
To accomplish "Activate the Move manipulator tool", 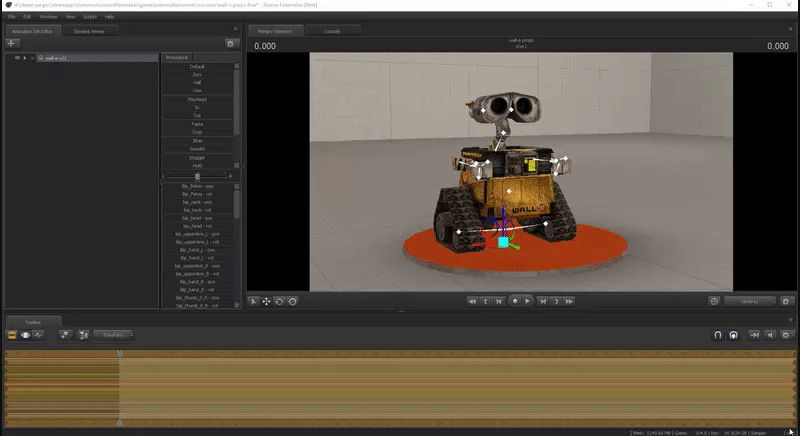I will click(266, 301).
